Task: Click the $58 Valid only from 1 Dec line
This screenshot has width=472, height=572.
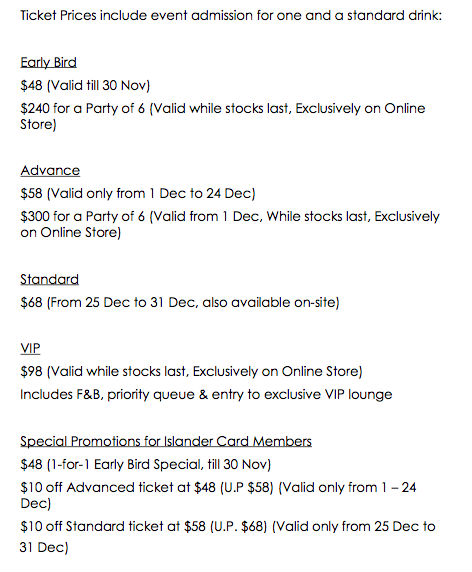Action: 138,193
